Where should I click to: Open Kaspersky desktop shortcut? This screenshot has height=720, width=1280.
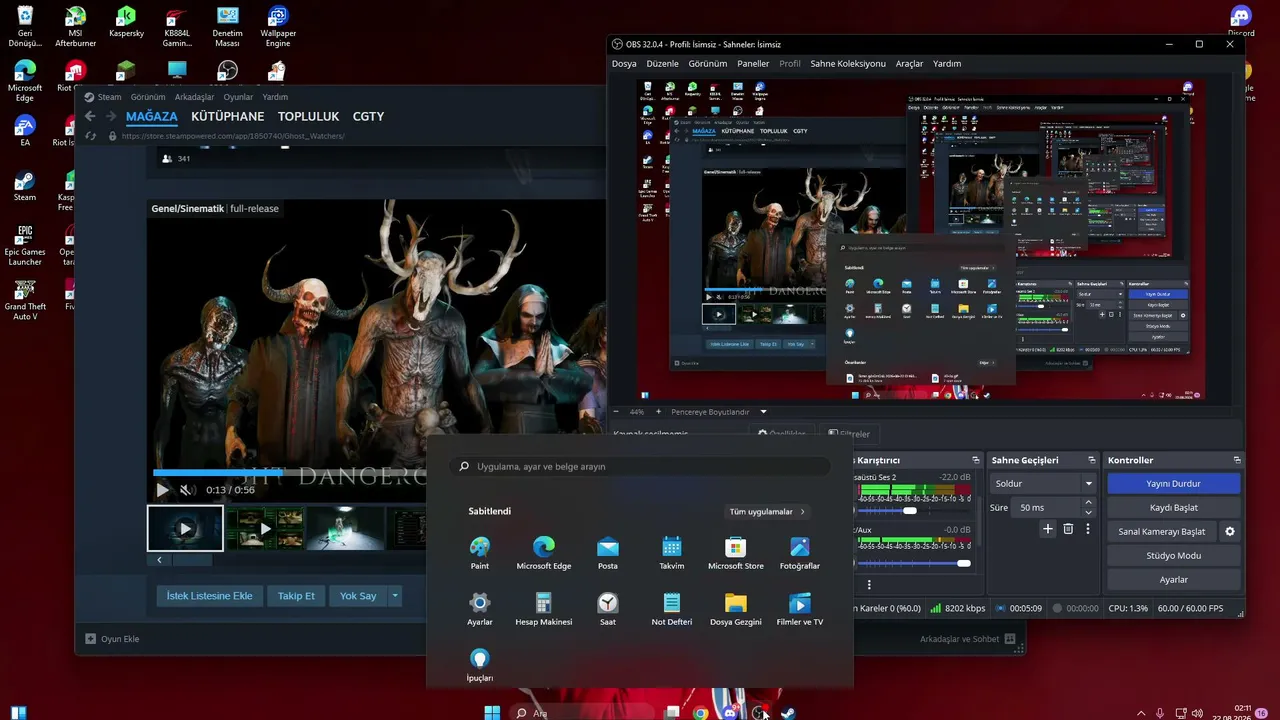(x=126, y=21)
